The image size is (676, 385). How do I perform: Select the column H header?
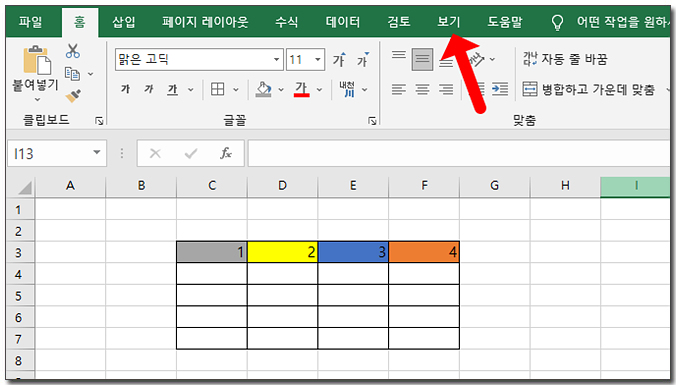565,186
